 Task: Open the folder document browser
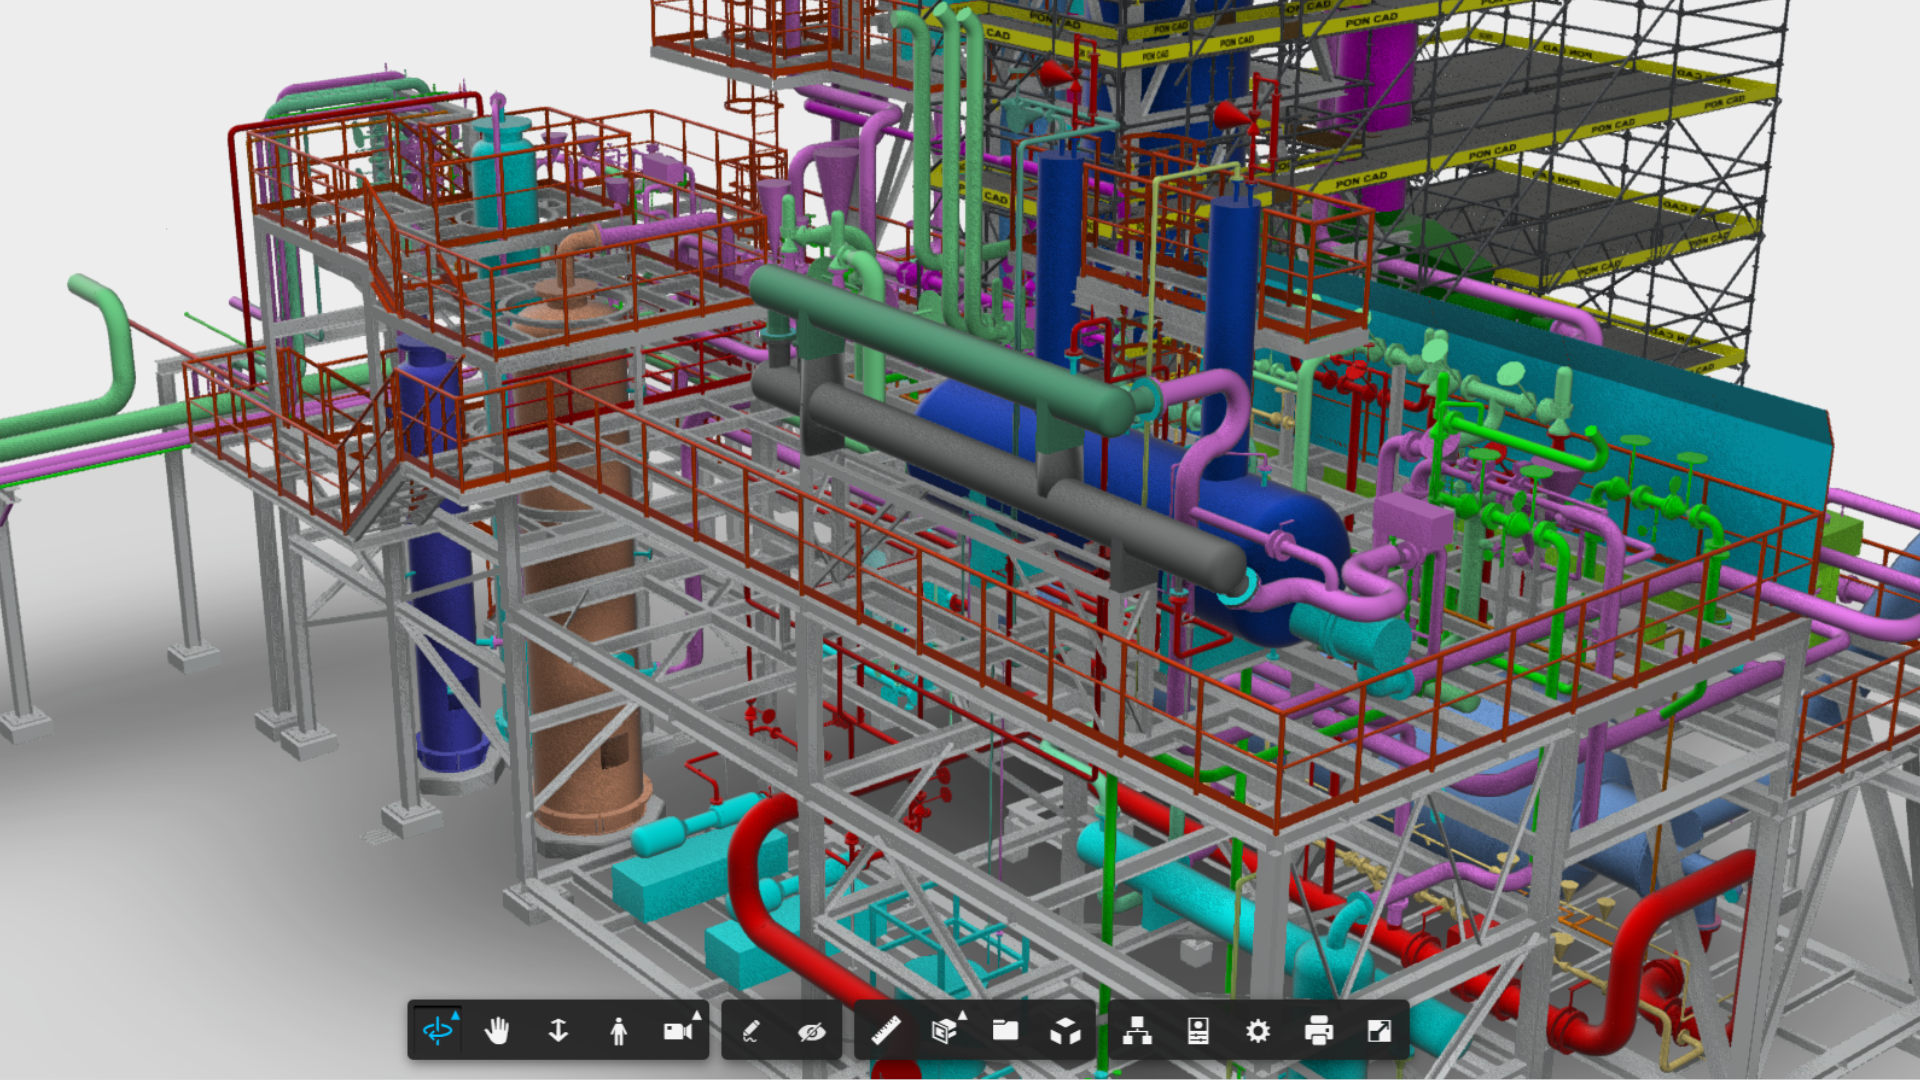click(x=1005, y=1030)
